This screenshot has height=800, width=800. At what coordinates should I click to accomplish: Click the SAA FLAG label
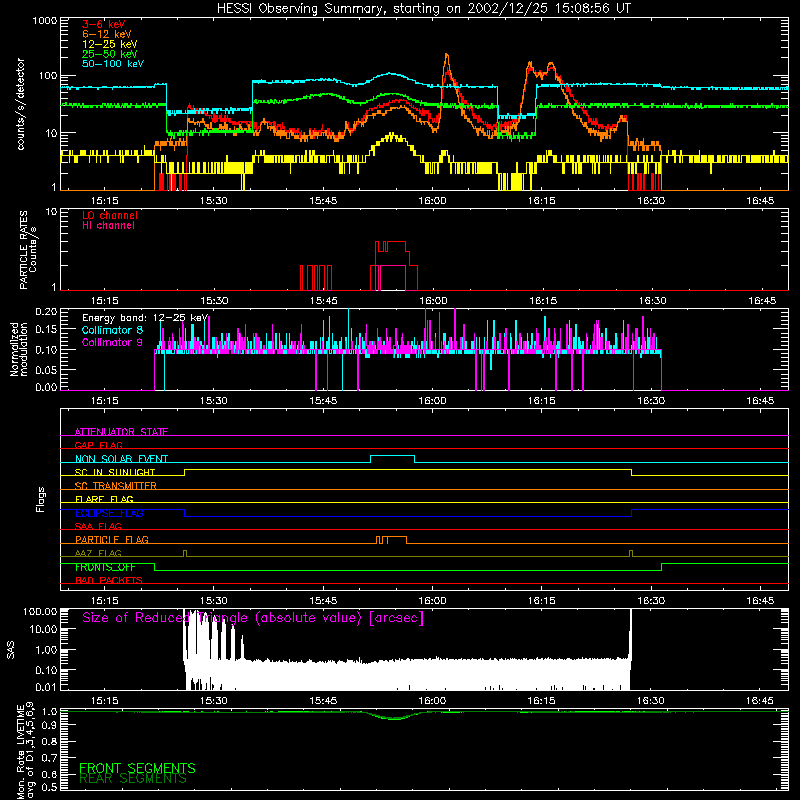click(98, 526)
